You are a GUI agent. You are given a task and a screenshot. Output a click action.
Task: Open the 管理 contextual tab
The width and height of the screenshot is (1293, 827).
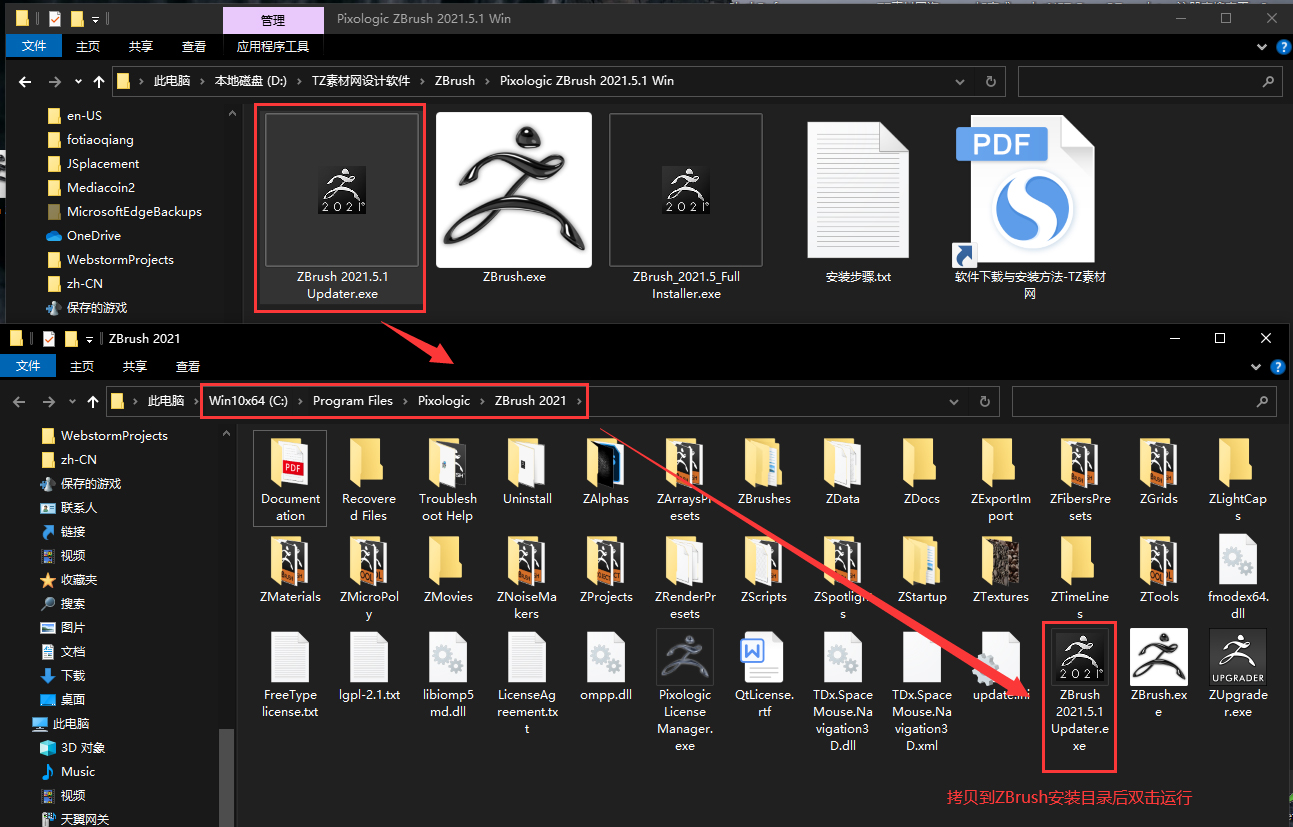(x=273, y=20)
